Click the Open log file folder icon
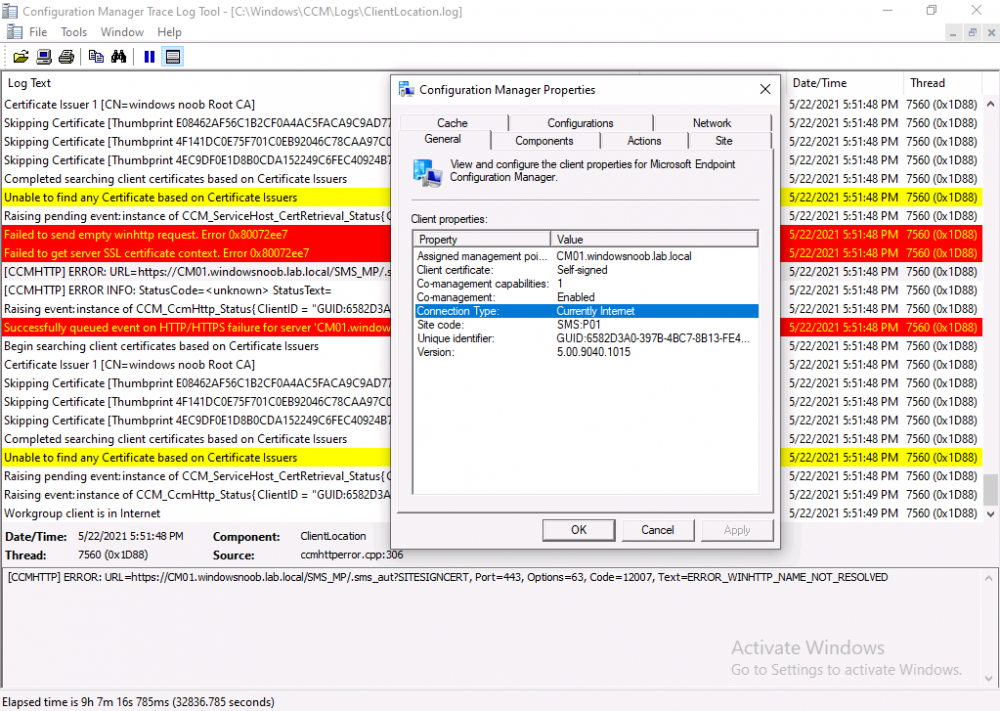Viewport: 1000px width, 711px height. 20,57
